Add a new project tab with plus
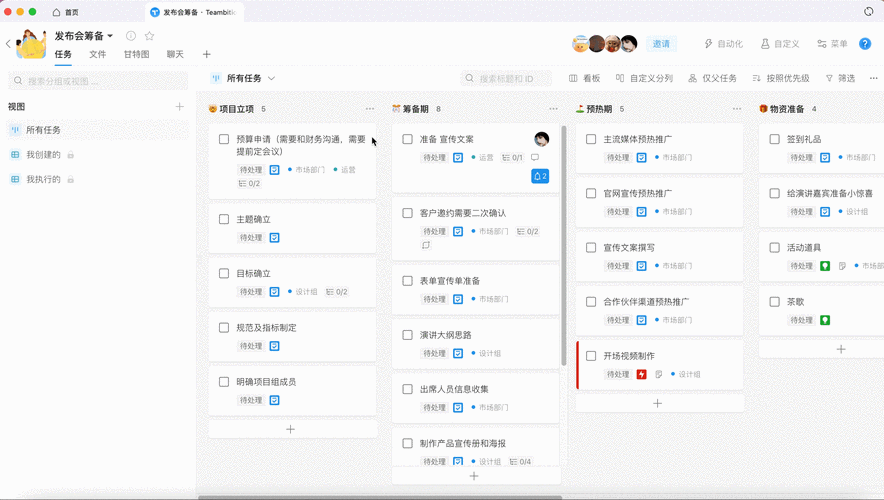 [x=206, y=54]
